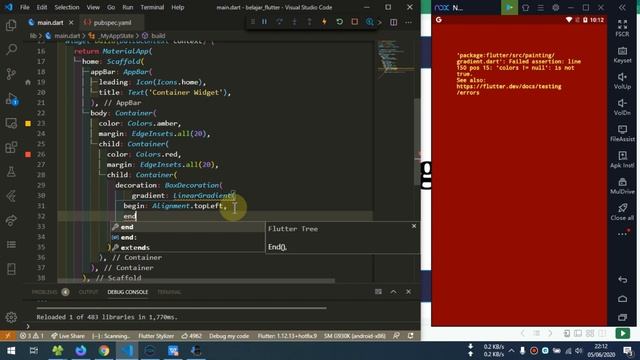
Task: Click Close all rocket in Nox
Action: coord(622,212)
